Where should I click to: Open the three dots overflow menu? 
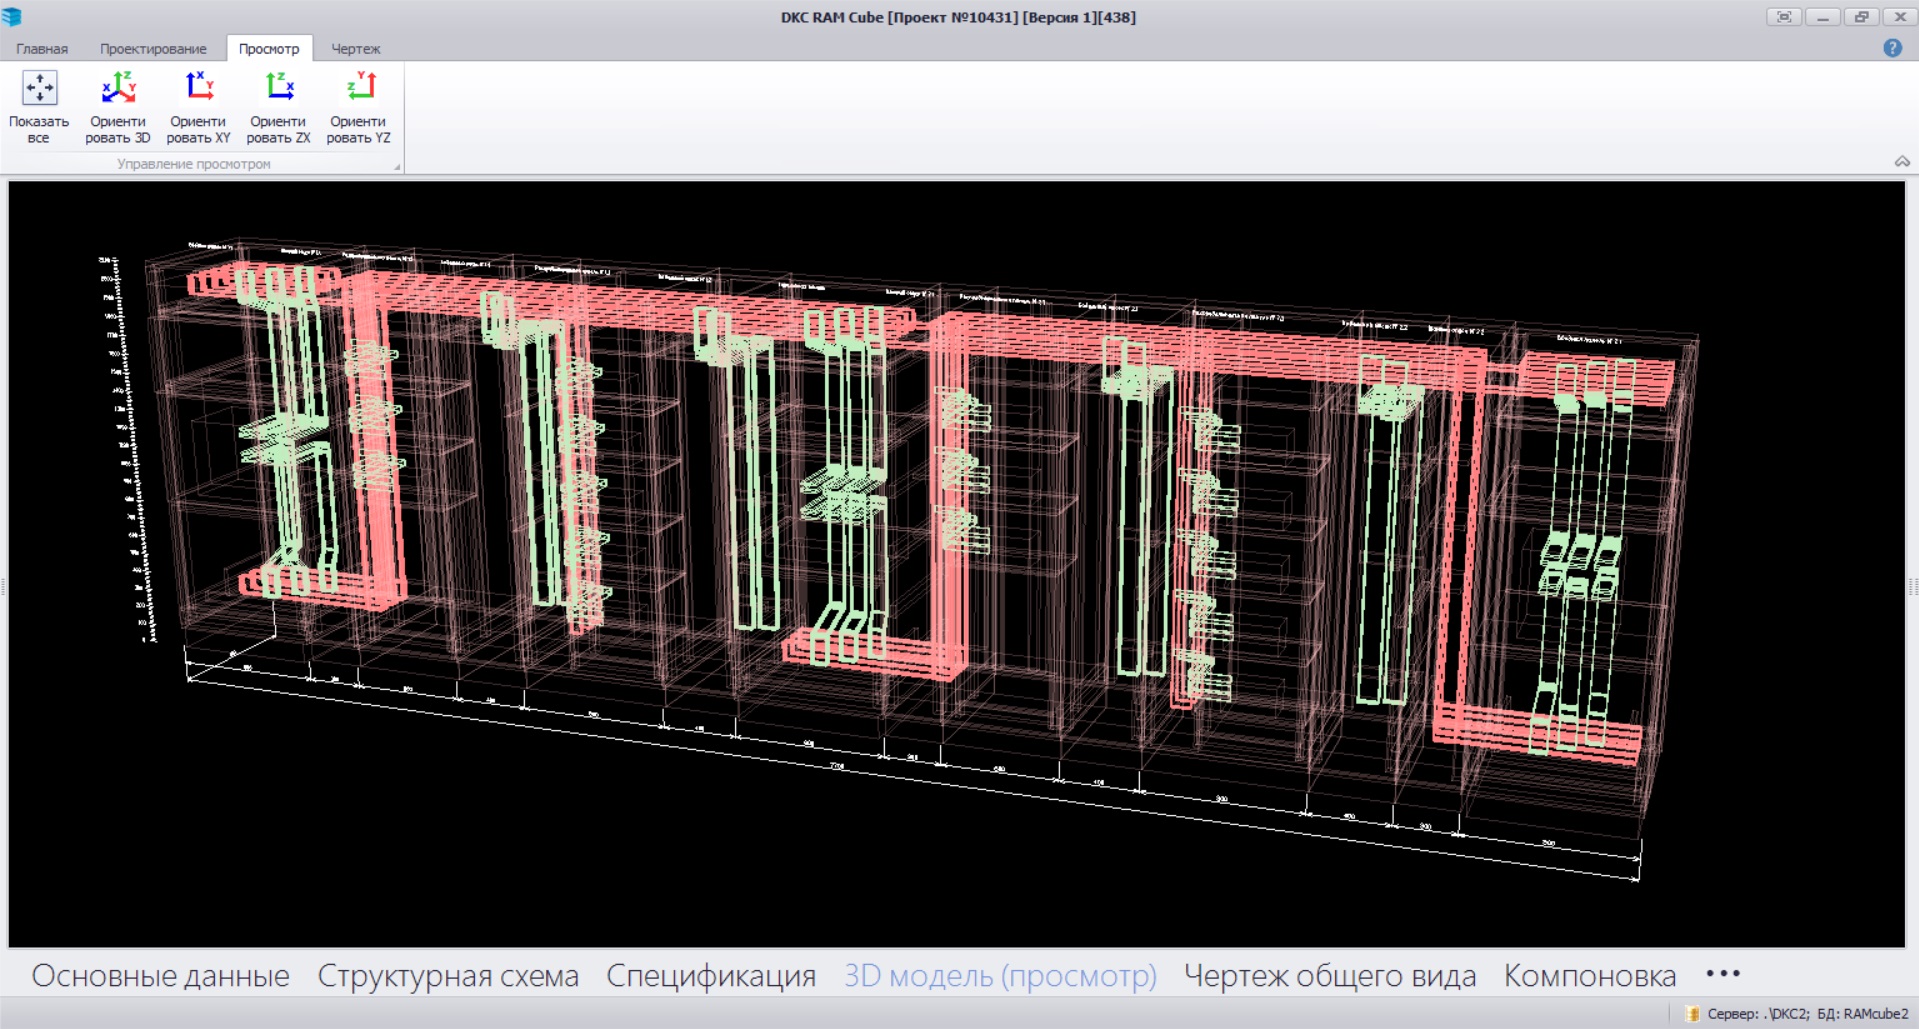[x=1723, y=974]
